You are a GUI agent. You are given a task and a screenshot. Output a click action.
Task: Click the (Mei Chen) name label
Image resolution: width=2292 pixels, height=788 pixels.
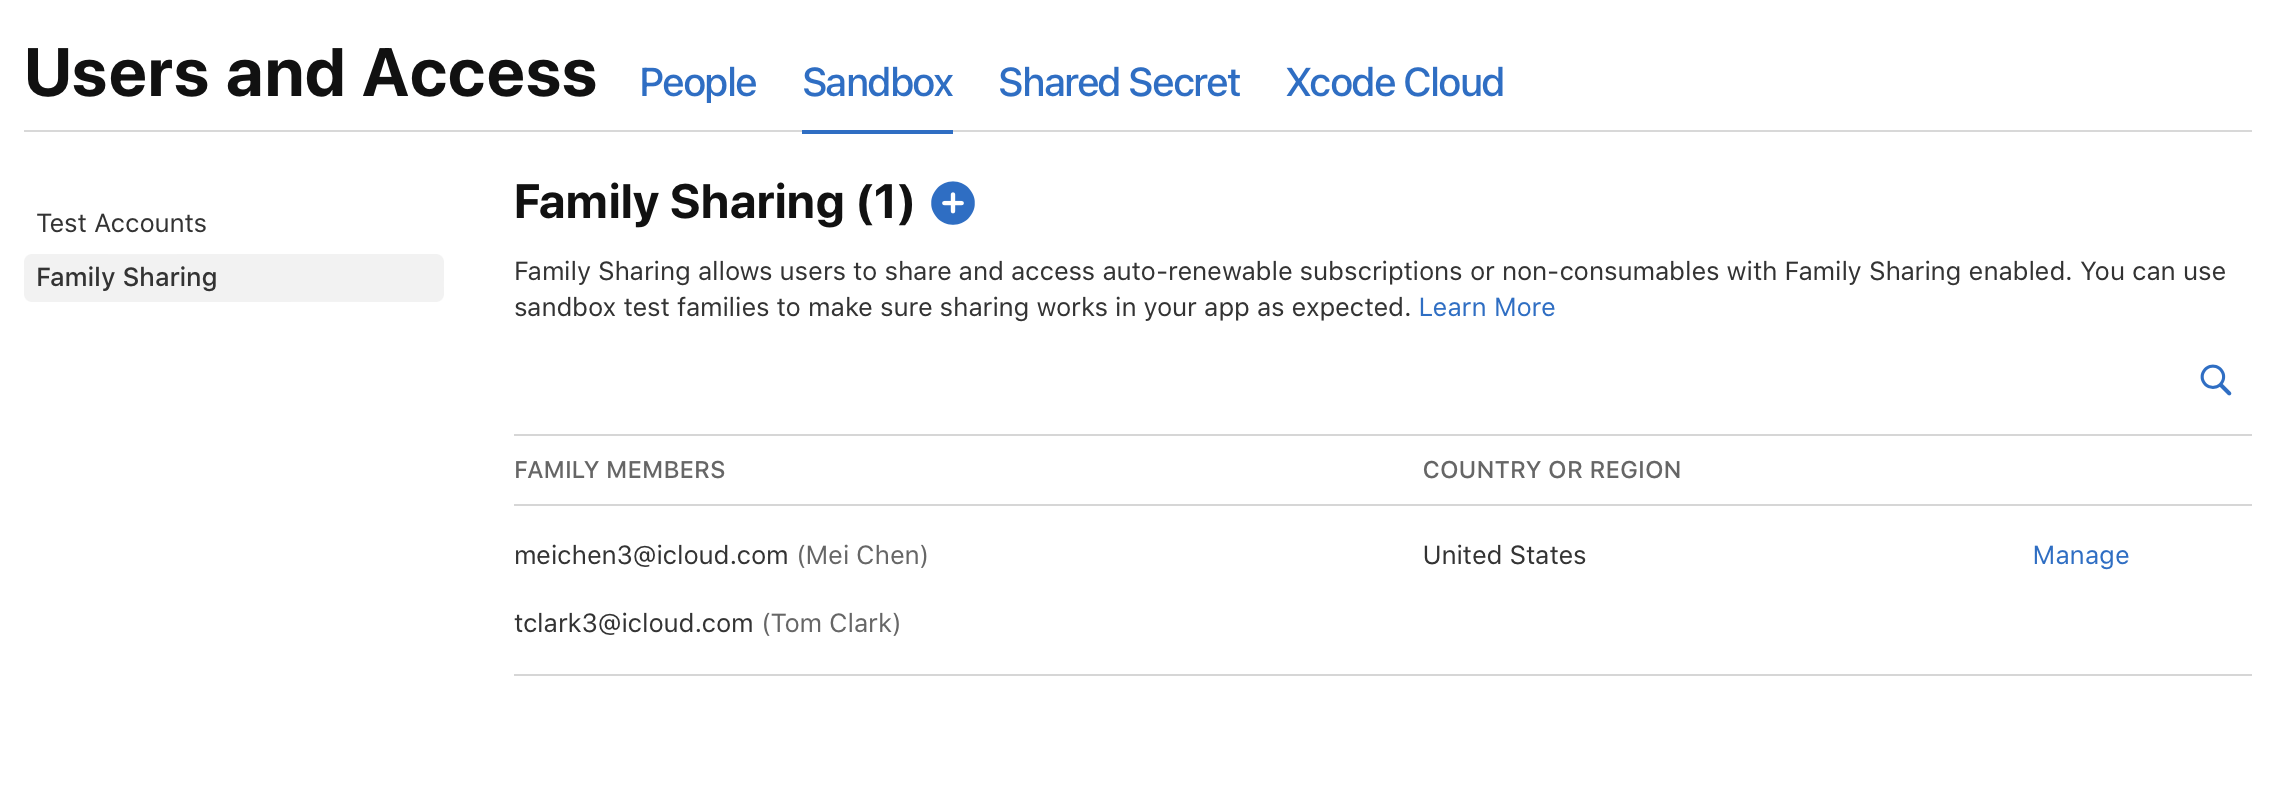[x=862, y=555]
